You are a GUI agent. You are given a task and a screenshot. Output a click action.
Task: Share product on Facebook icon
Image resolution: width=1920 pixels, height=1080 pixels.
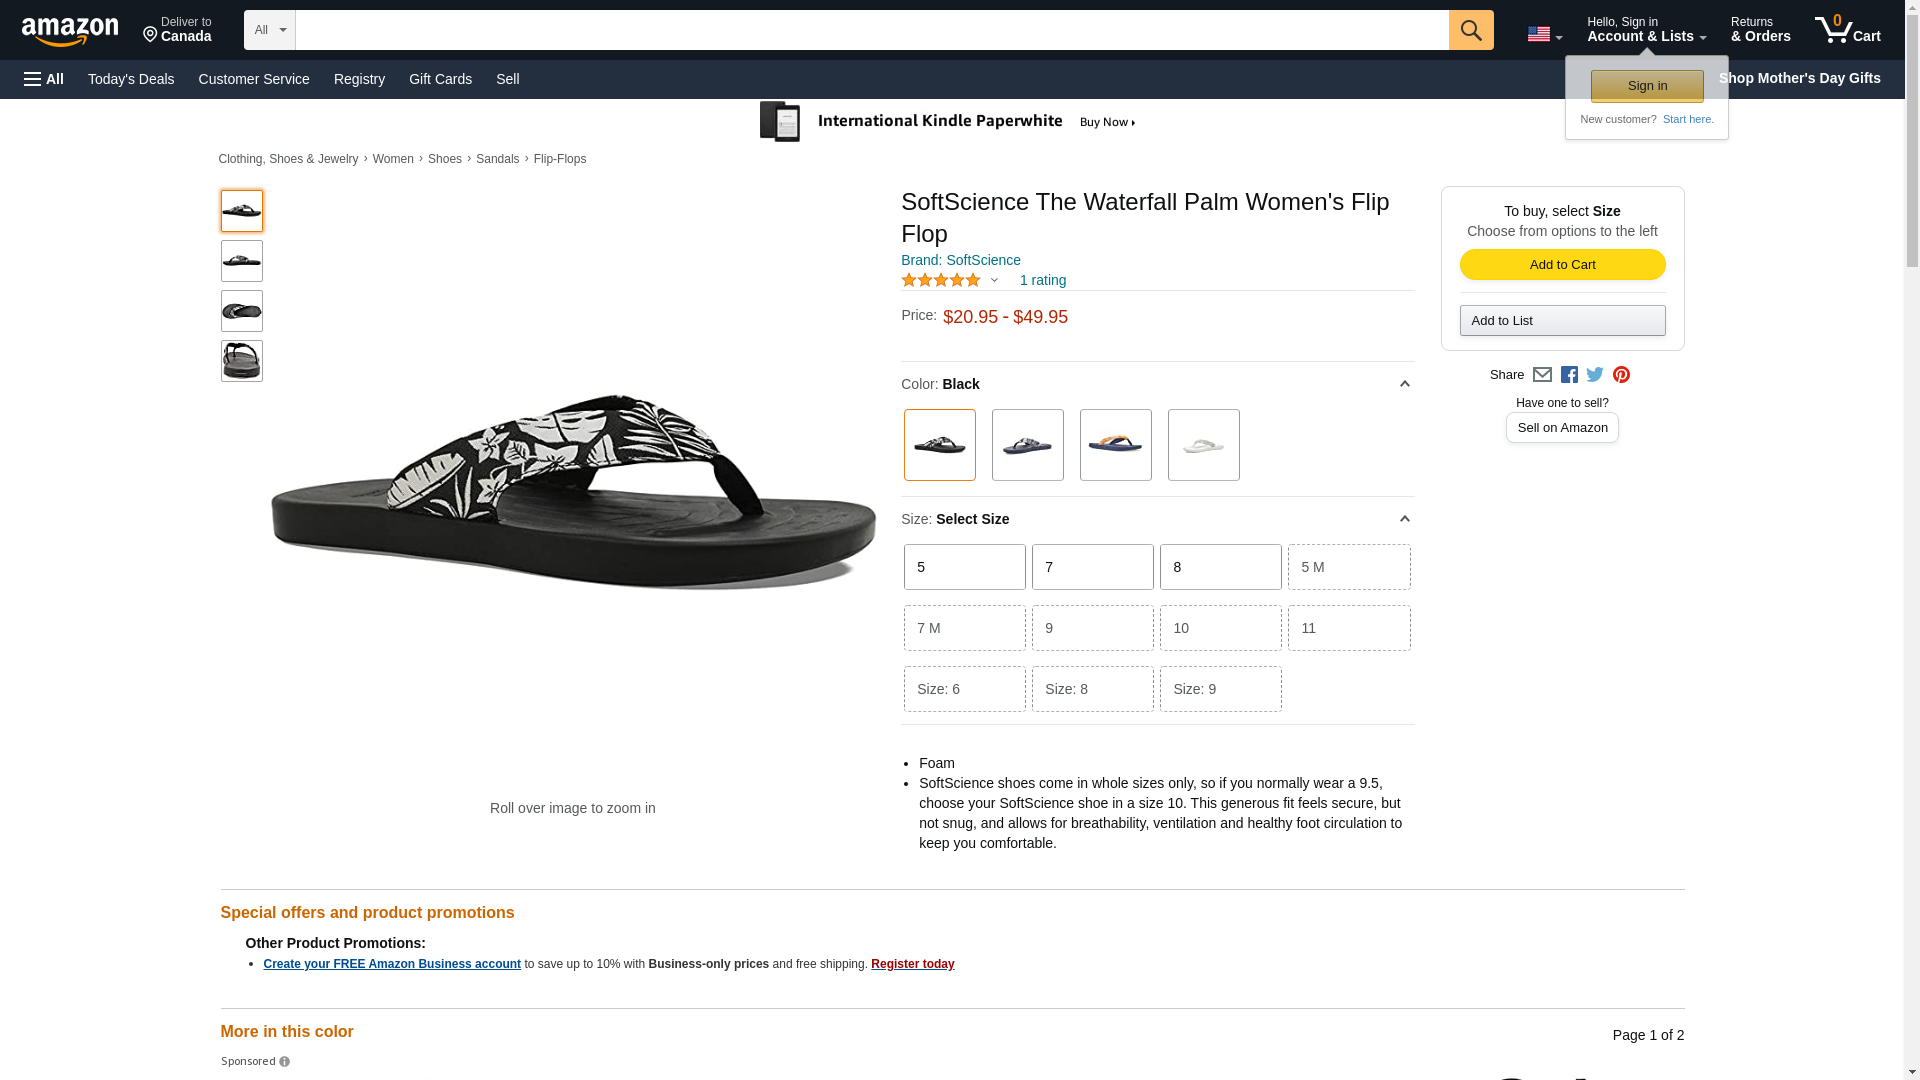point(1569,375)
